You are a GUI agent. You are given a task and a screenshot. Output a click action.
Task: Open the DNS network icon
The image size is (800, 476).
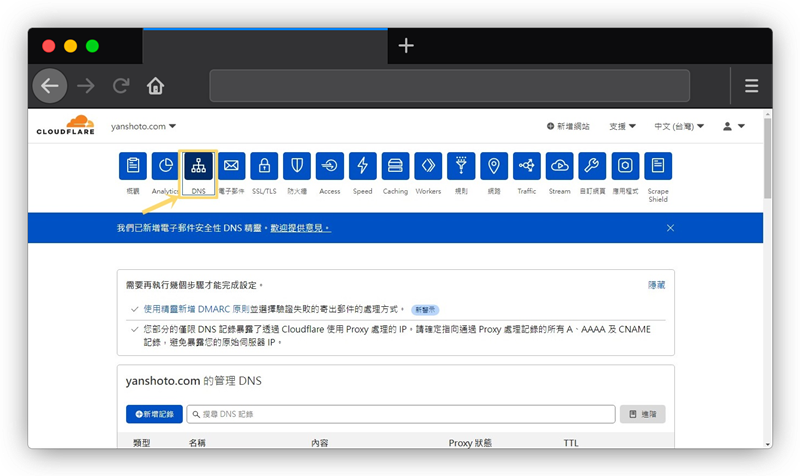198,166
